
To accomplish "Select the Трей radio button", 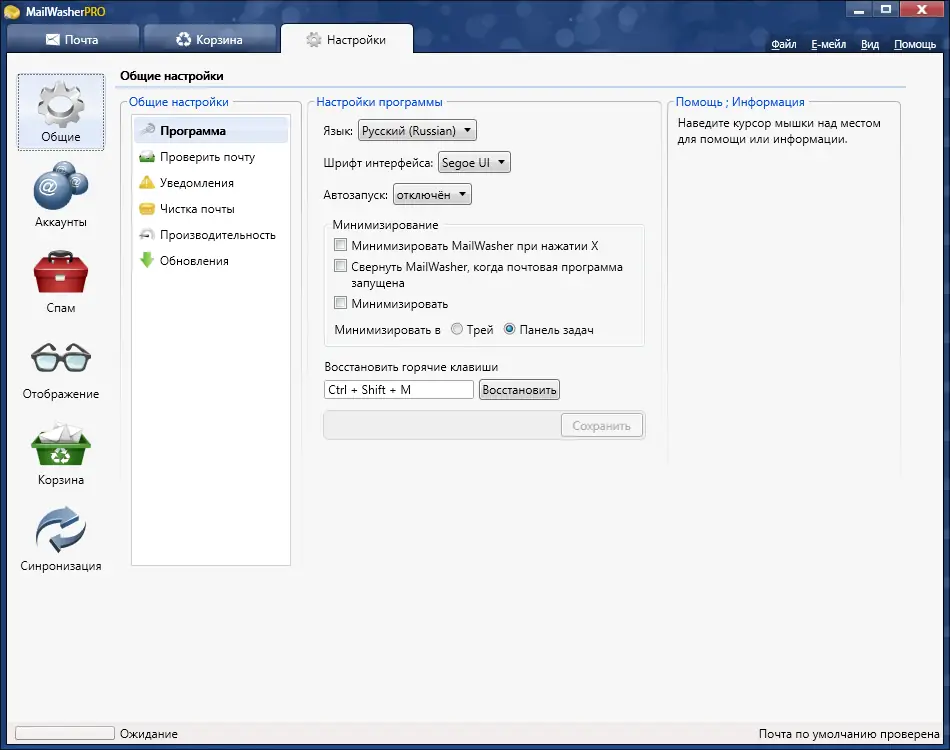I will [457, 329].
